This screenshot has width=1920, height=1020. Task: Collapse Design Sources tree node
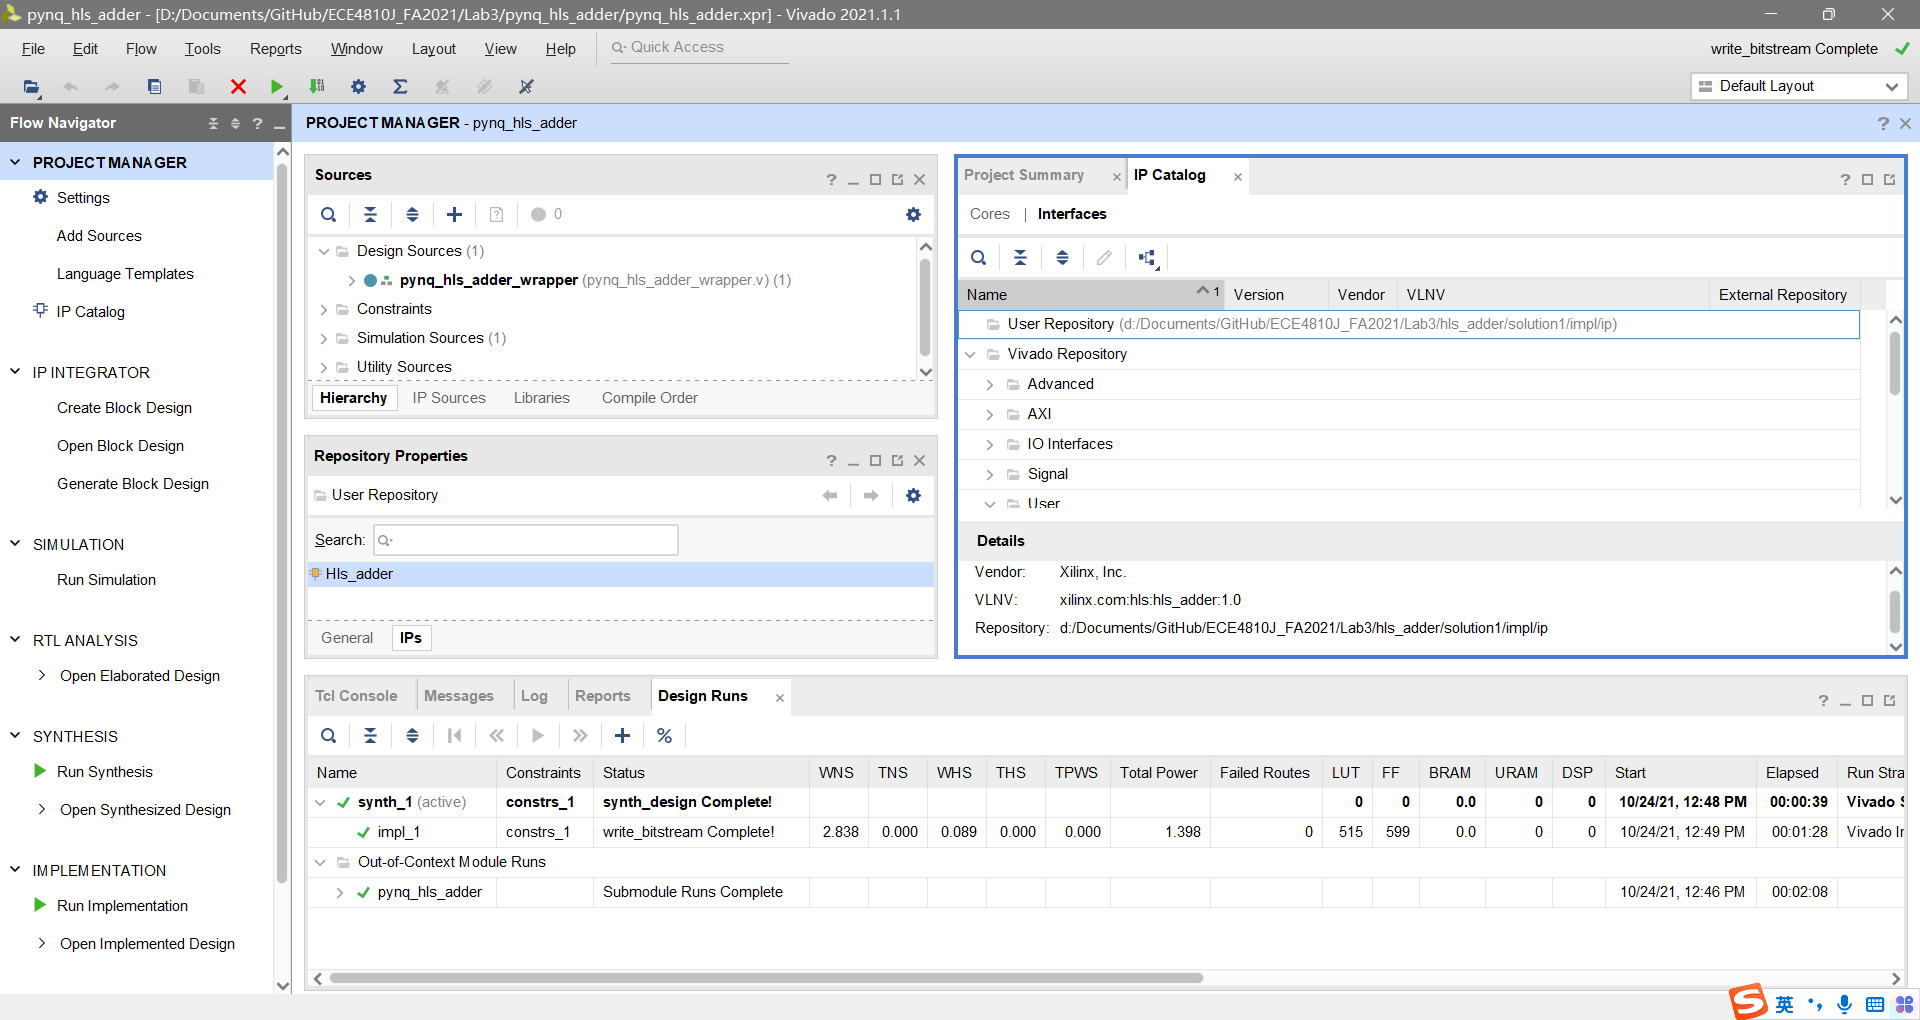click(323, 251)
